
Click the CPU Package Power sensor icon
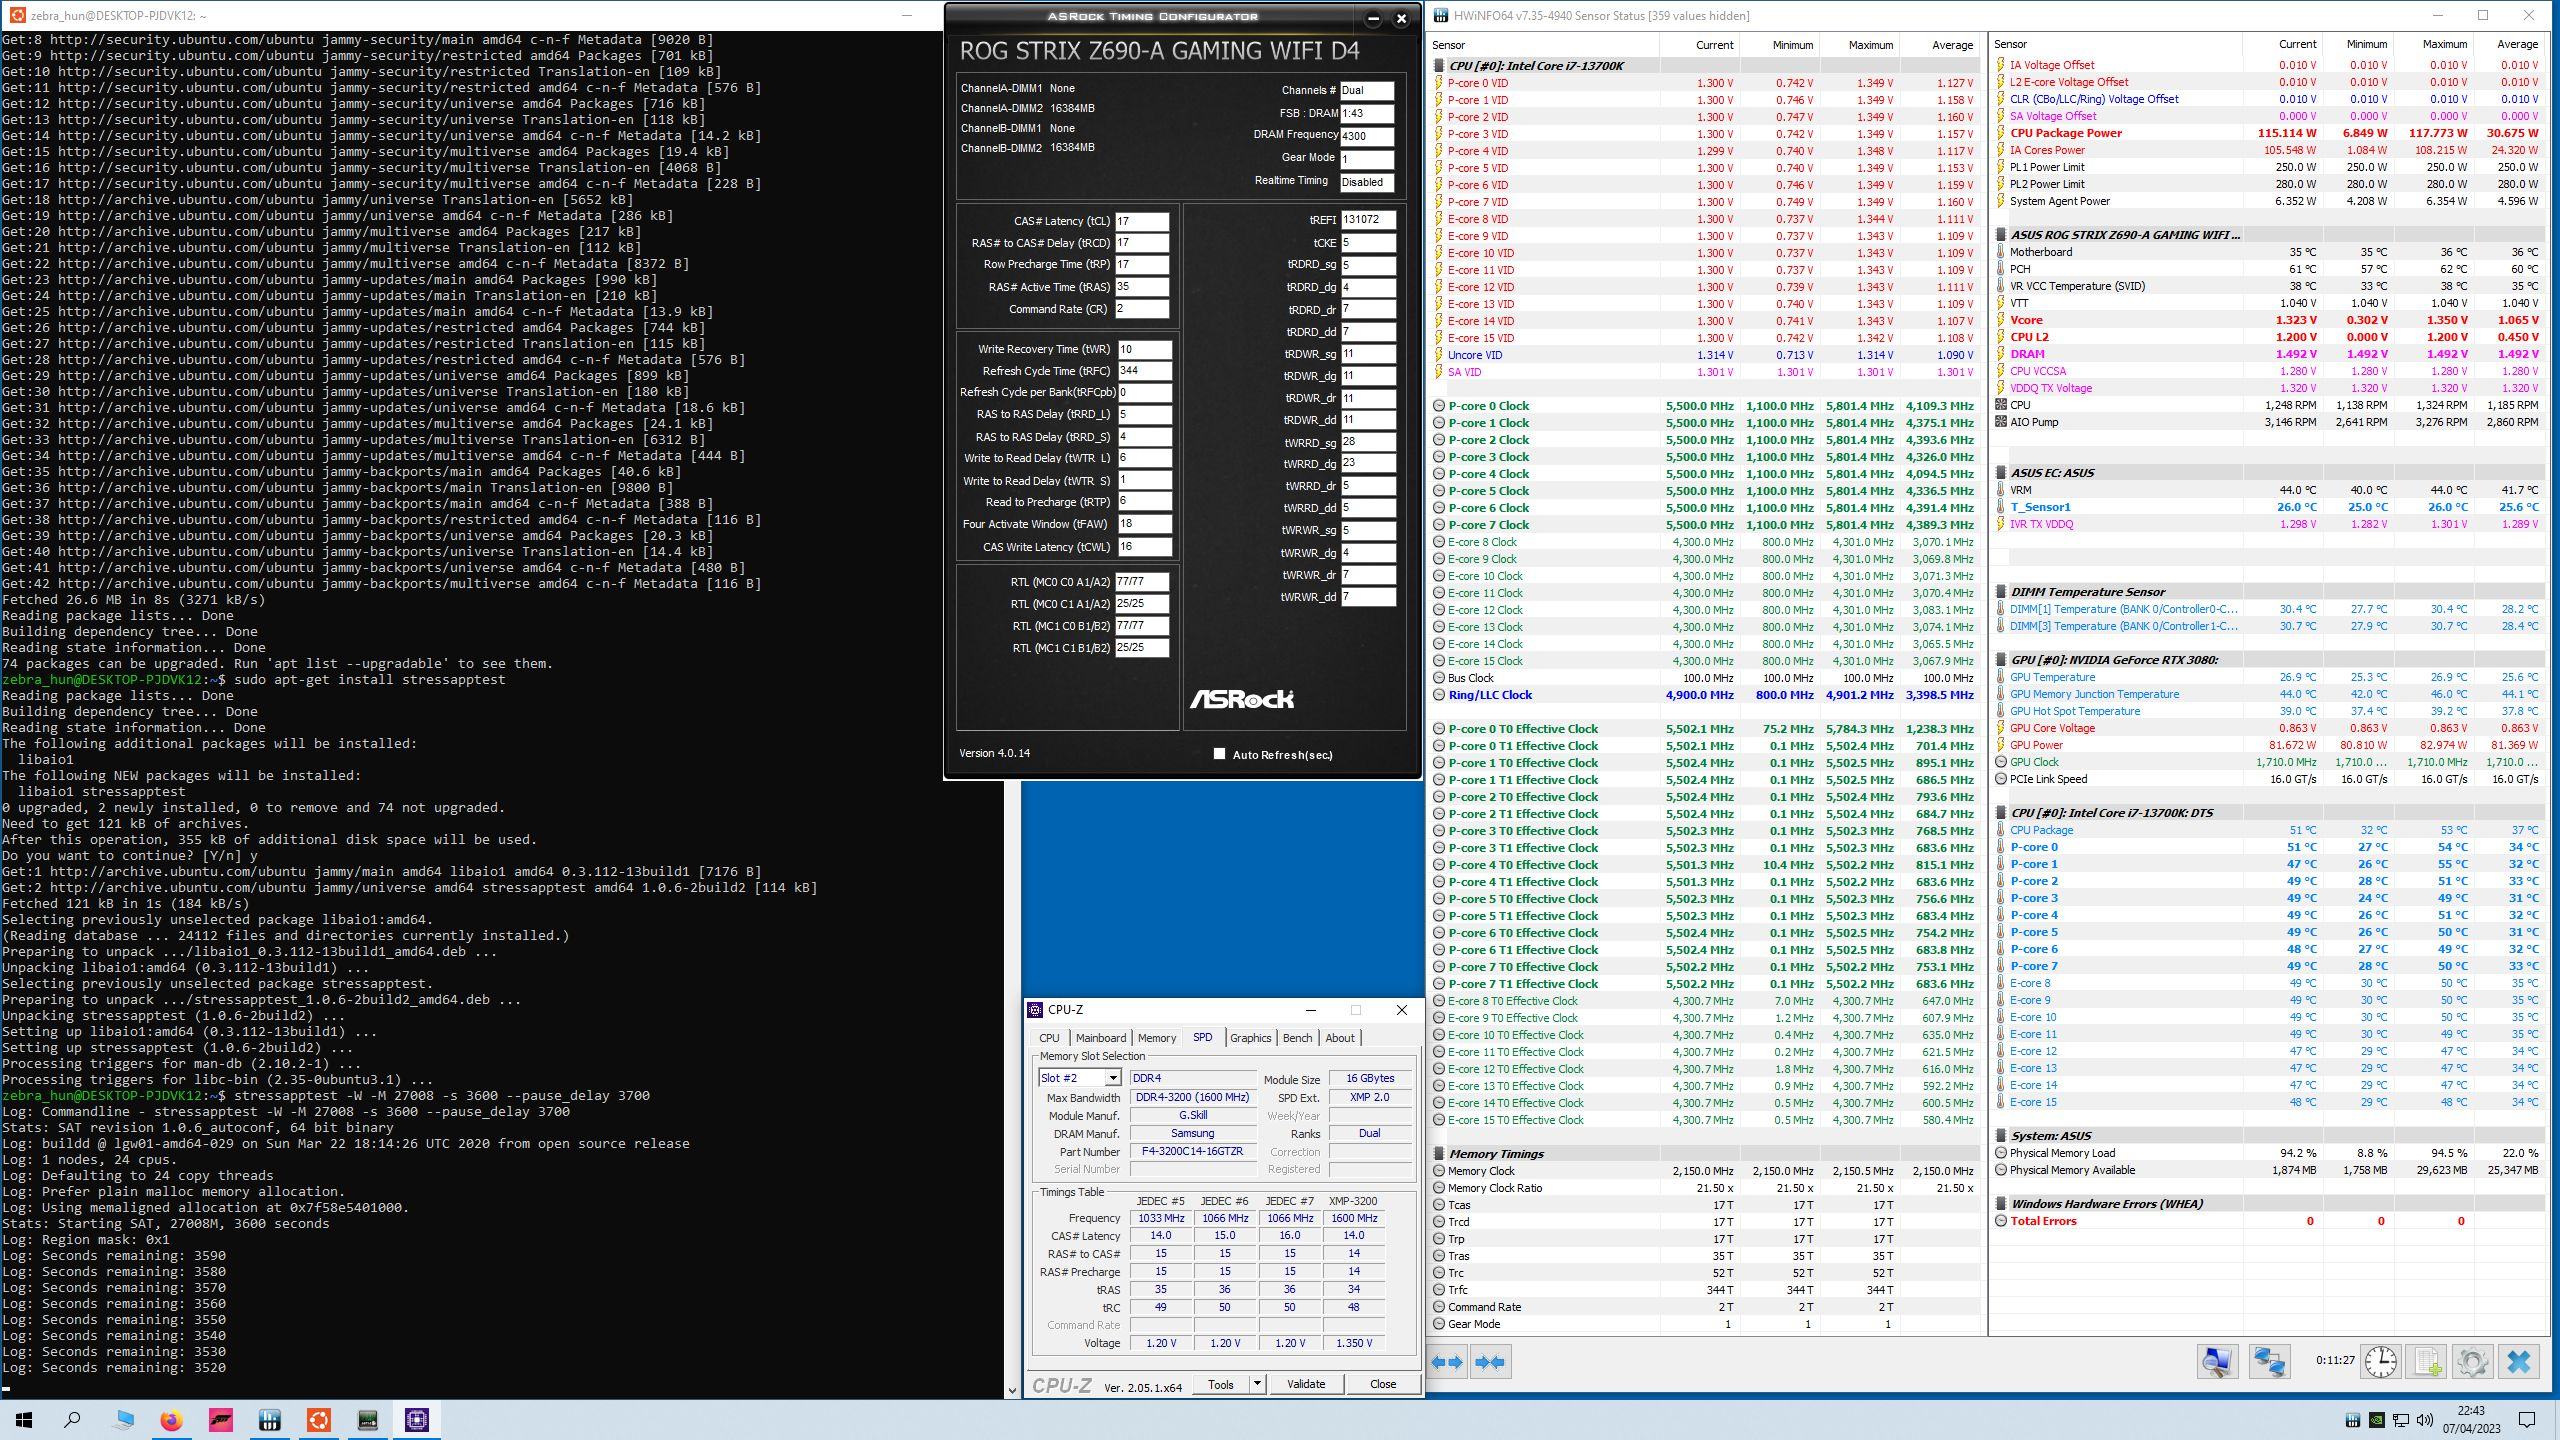pos(2001,133)
